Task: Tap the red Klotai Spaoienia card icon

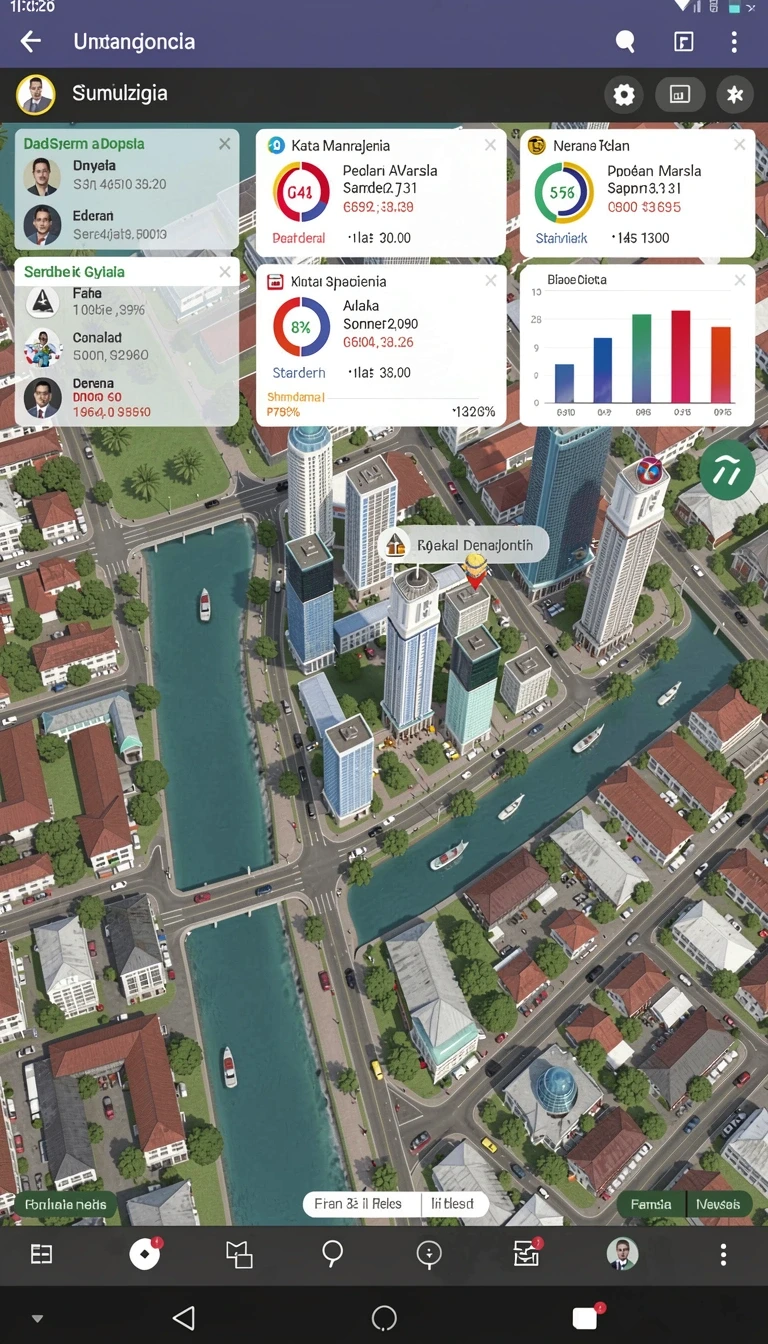Action: (x=276, y=282)
